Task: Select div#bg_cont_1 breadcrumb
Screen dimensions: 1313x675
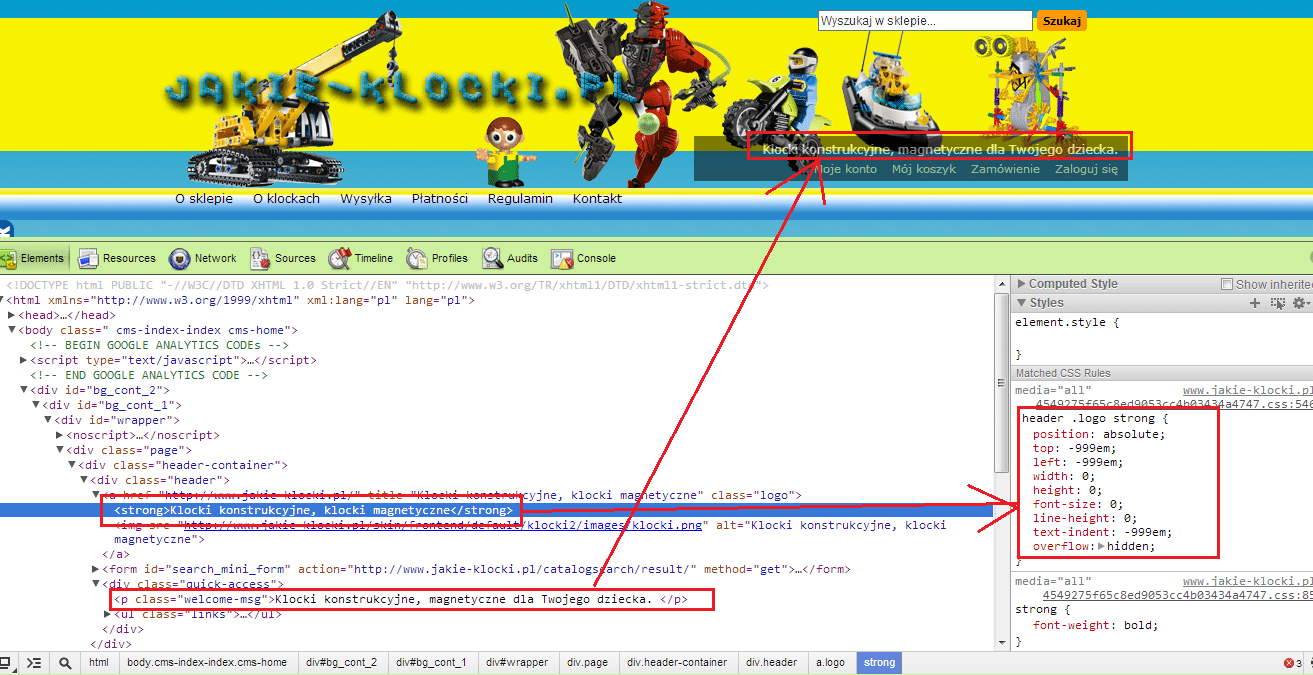Action: [431, 663]
